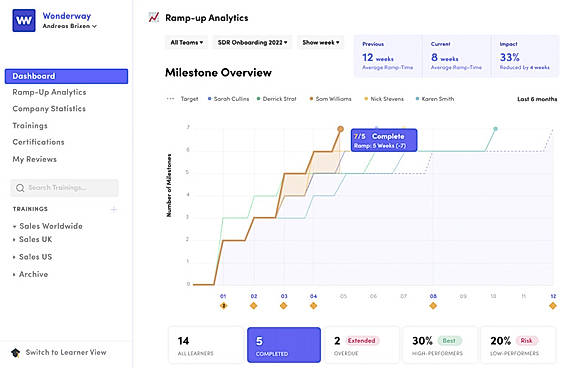Open the SDR Onboarding 2022 dropdown

coord(252,43)
